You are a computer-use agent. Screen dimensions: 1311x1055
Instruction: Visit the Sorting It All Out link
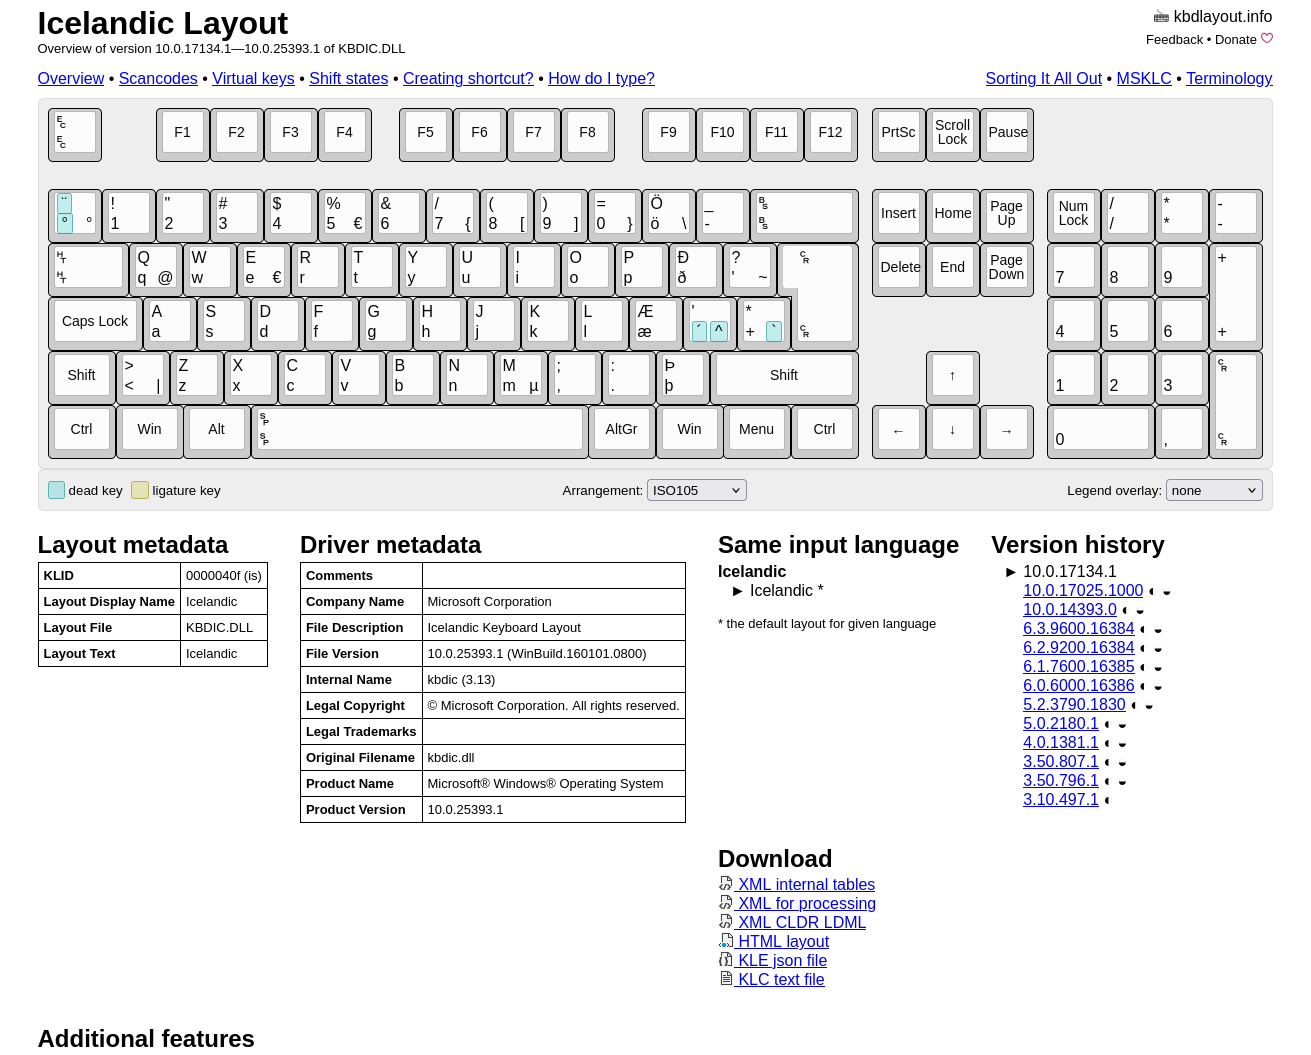[1043, 79]
